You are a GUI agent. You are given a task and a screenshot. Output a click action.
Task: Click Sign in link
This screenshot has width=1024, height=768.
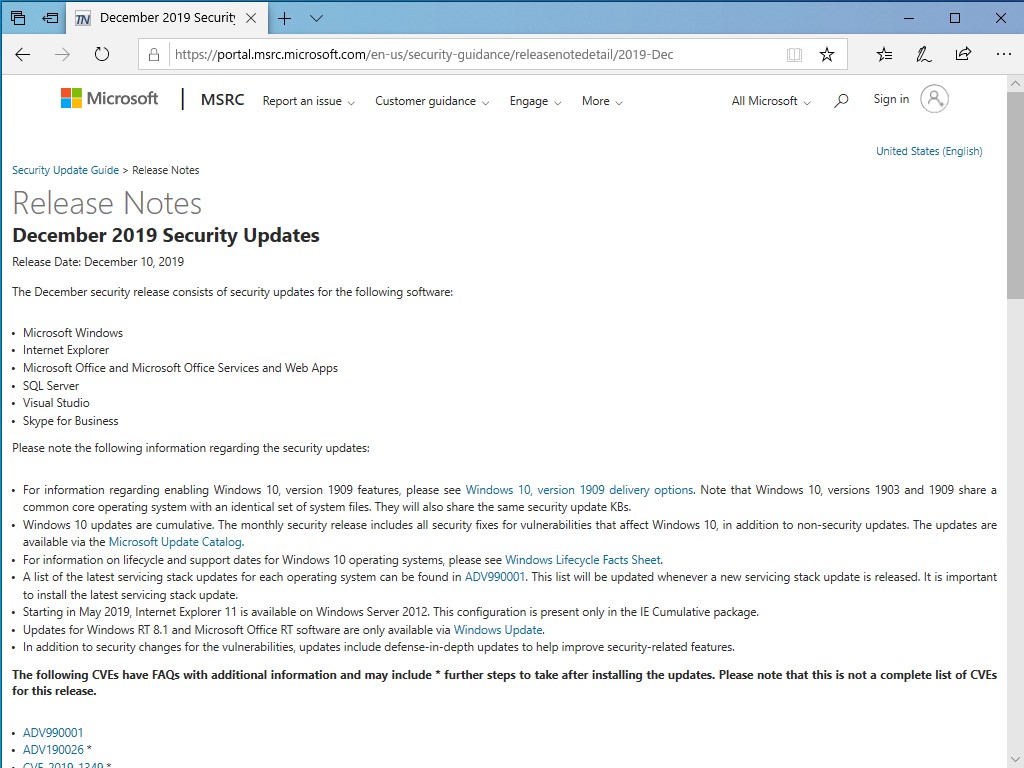click(891, 99)
